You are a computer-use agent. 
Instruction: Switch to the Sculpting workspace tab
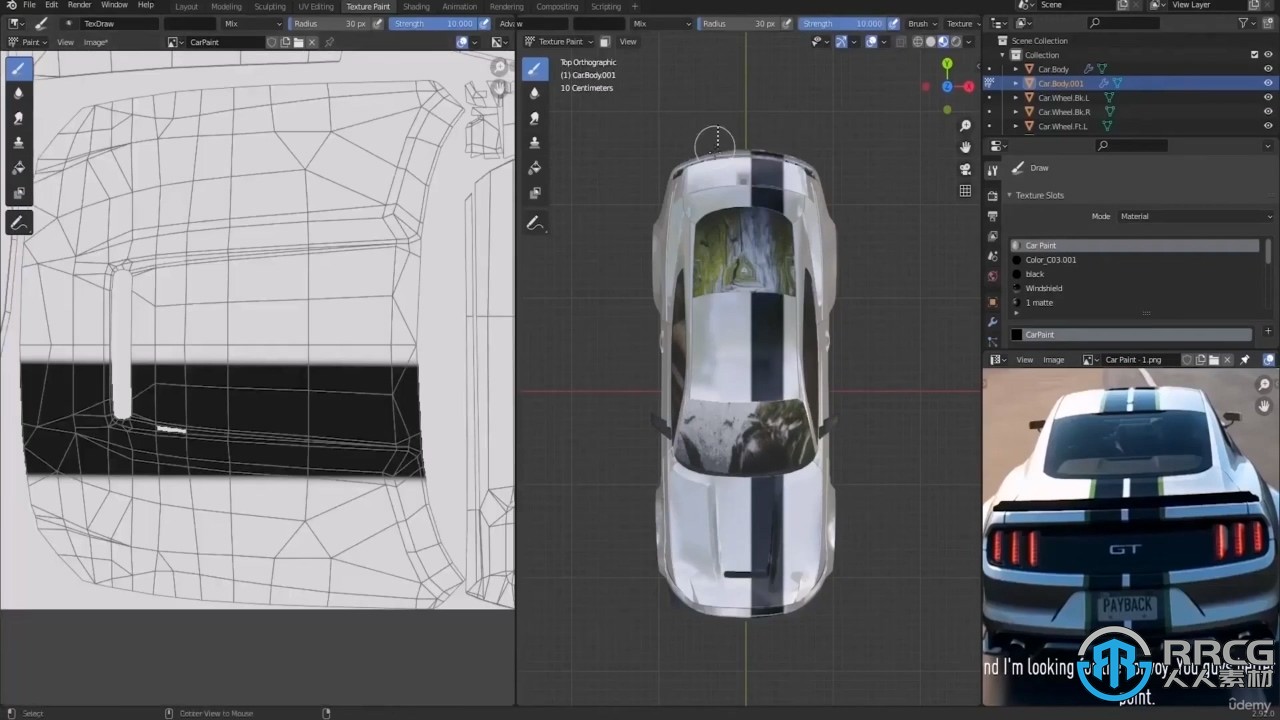coord(269,6)
